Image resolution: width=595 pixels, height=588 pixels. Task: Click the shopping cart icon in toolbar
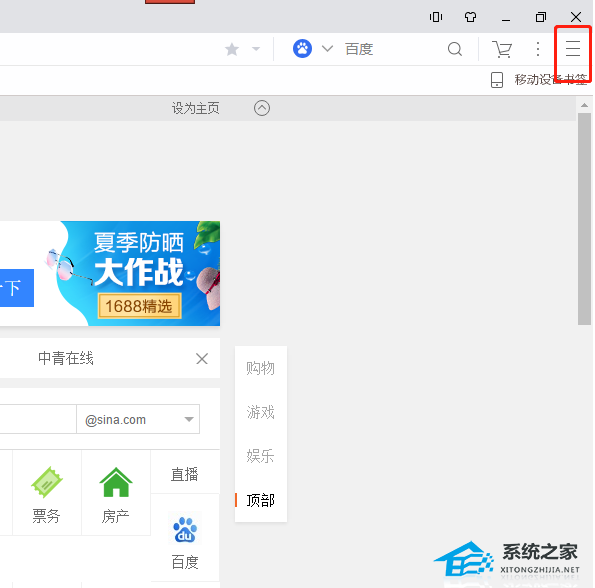[x=502, y=49]
